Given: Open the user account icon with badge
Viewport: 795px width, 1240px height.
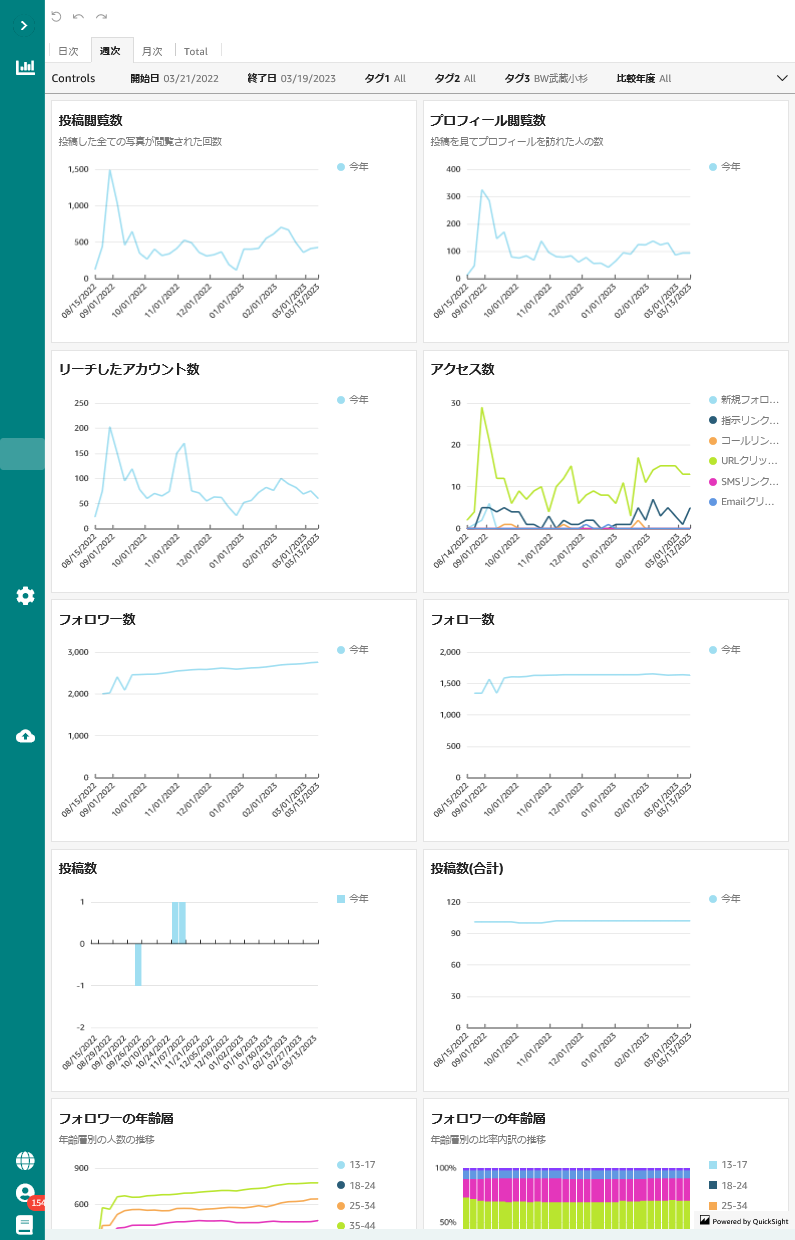Looking at the screenshot, I should pos(25,1193).
